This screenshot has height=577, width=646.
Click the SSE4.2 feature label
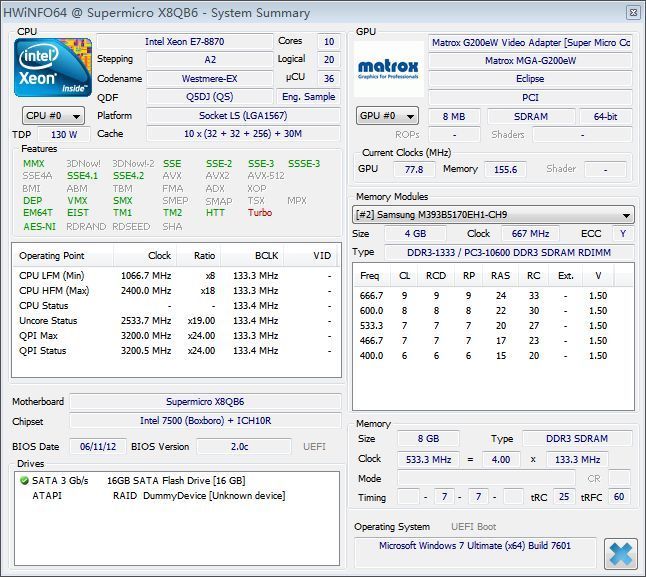(x=129, y=176)
